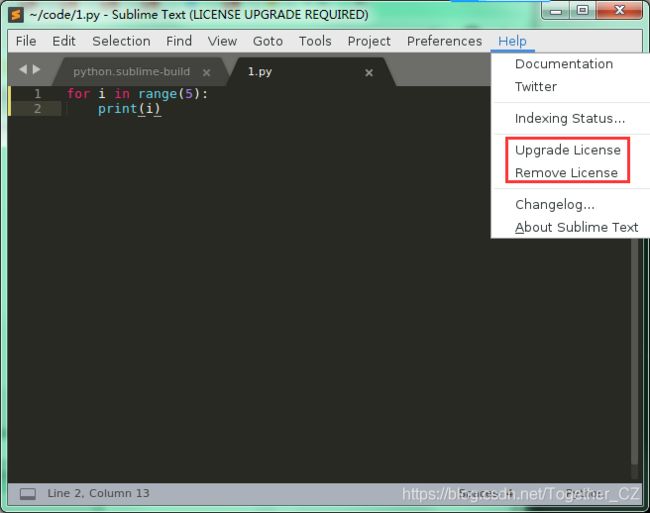Go to previous tab with left arrow
The width and height of the screenshot is (650, 513).
(x=23, y=69)
